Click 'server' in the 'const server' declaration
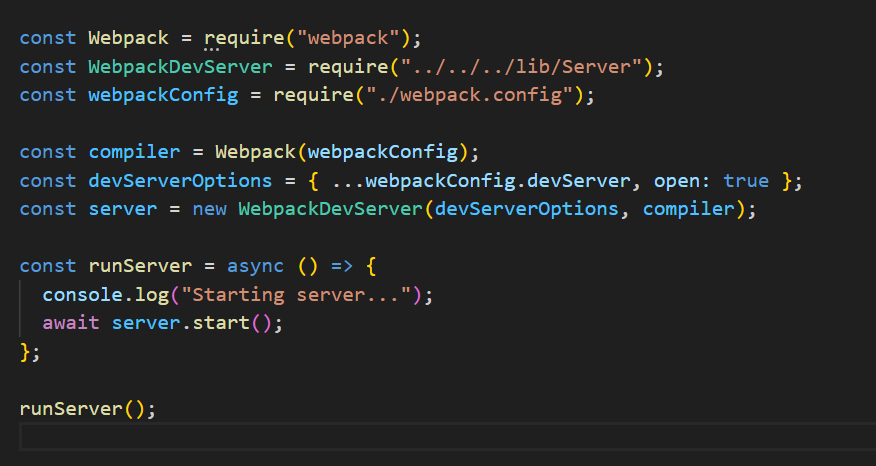This screenshot has width=876, height=466. [x=123, y=209]
